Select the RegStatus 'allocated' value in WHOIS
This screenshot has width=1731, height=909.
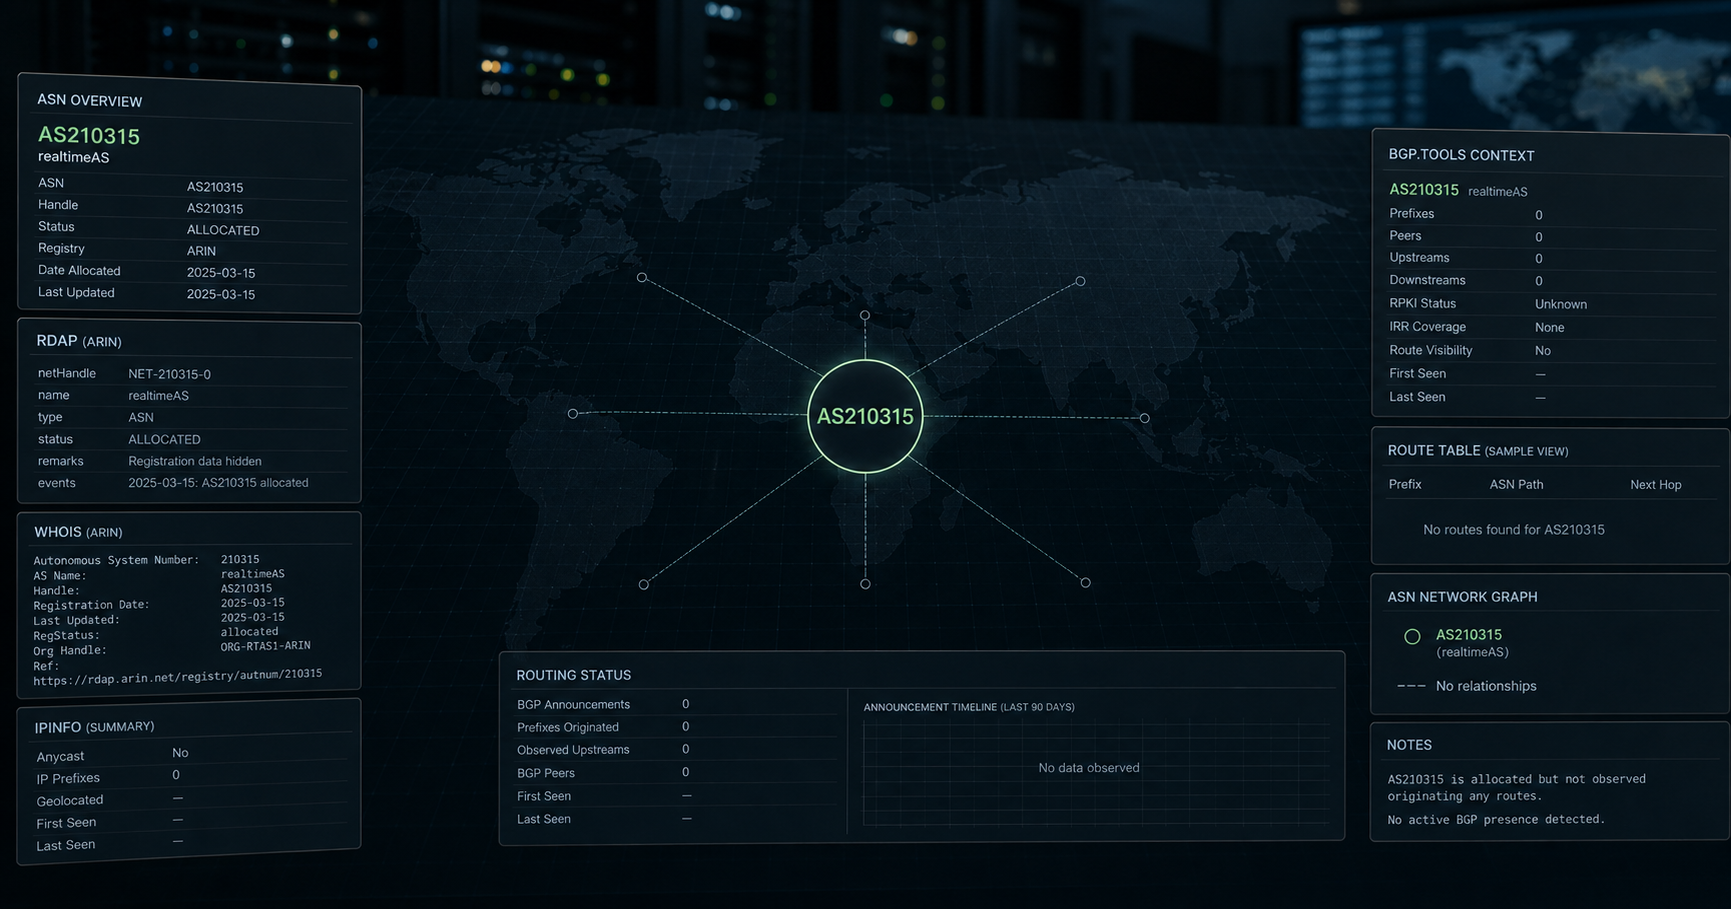point(249,632)
